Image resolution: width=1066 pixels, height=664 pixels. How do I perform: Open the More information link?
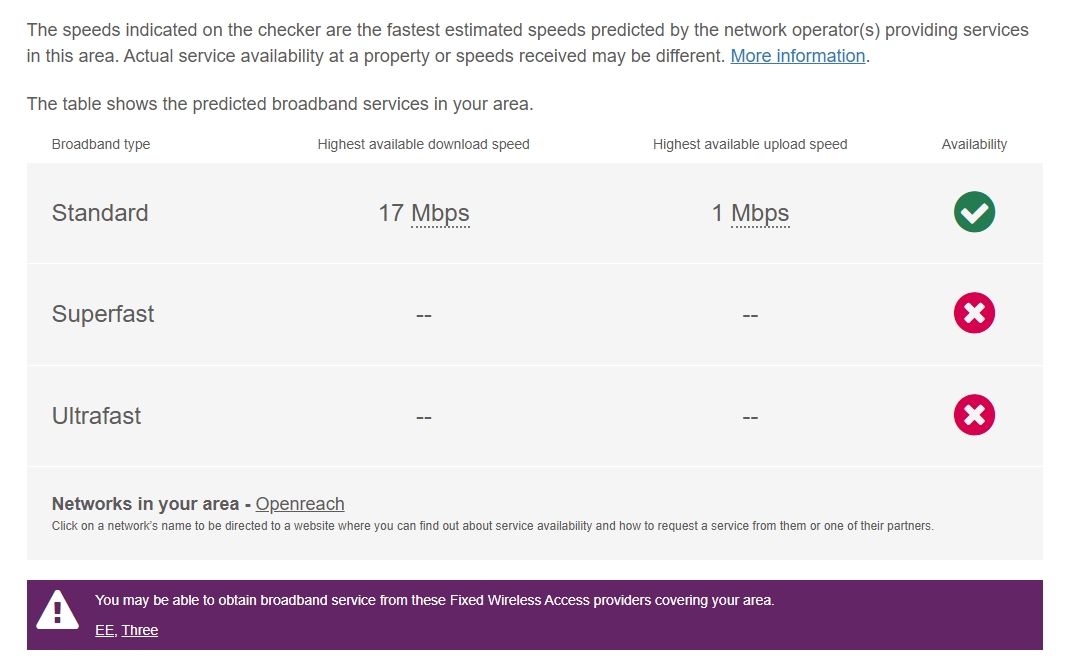(x=797, y=56)
